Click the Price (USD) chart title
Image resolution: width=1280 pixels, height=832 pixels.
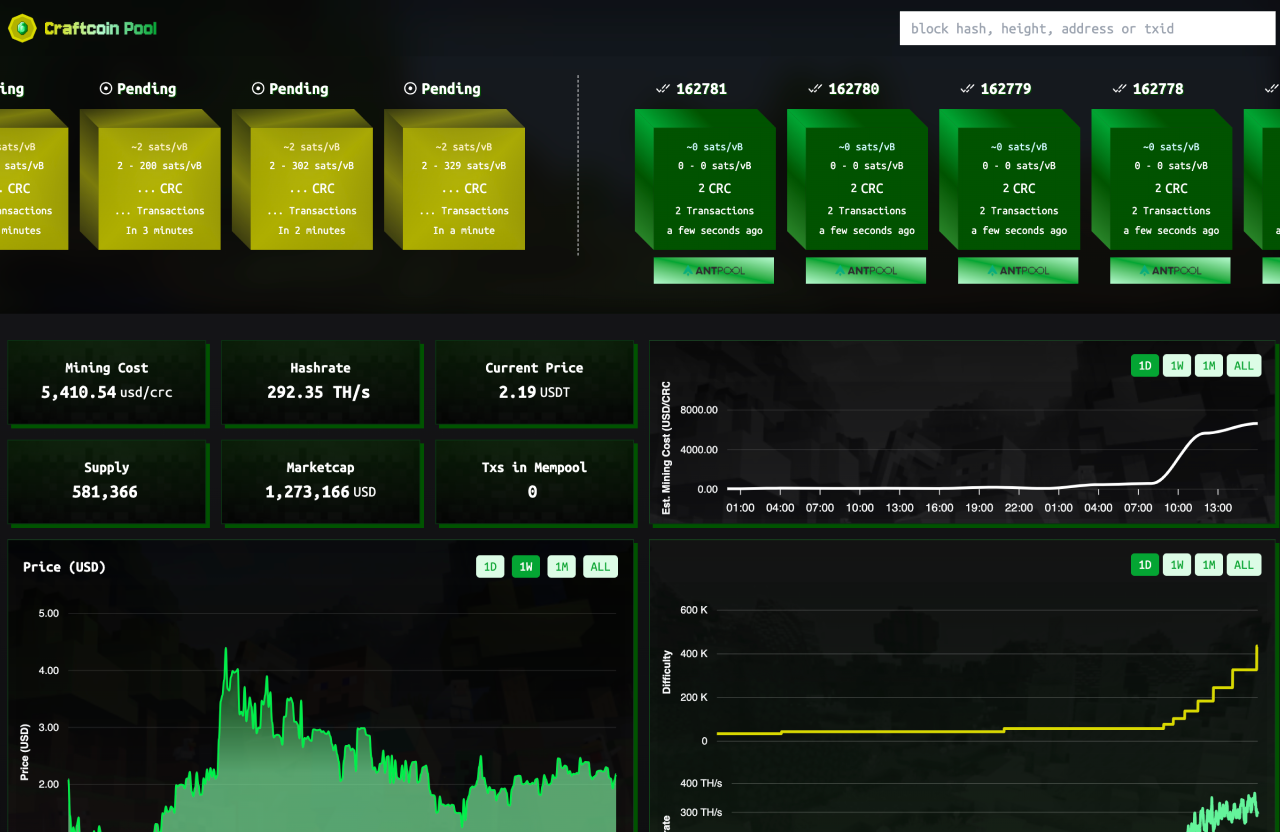(64, 567)
